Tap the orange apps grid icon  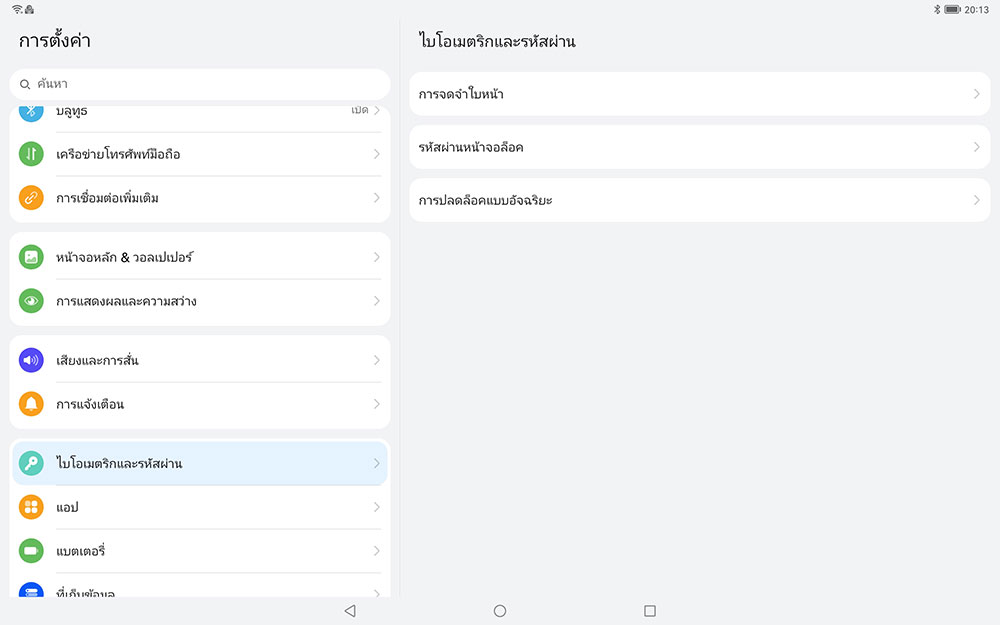(31, 507)
